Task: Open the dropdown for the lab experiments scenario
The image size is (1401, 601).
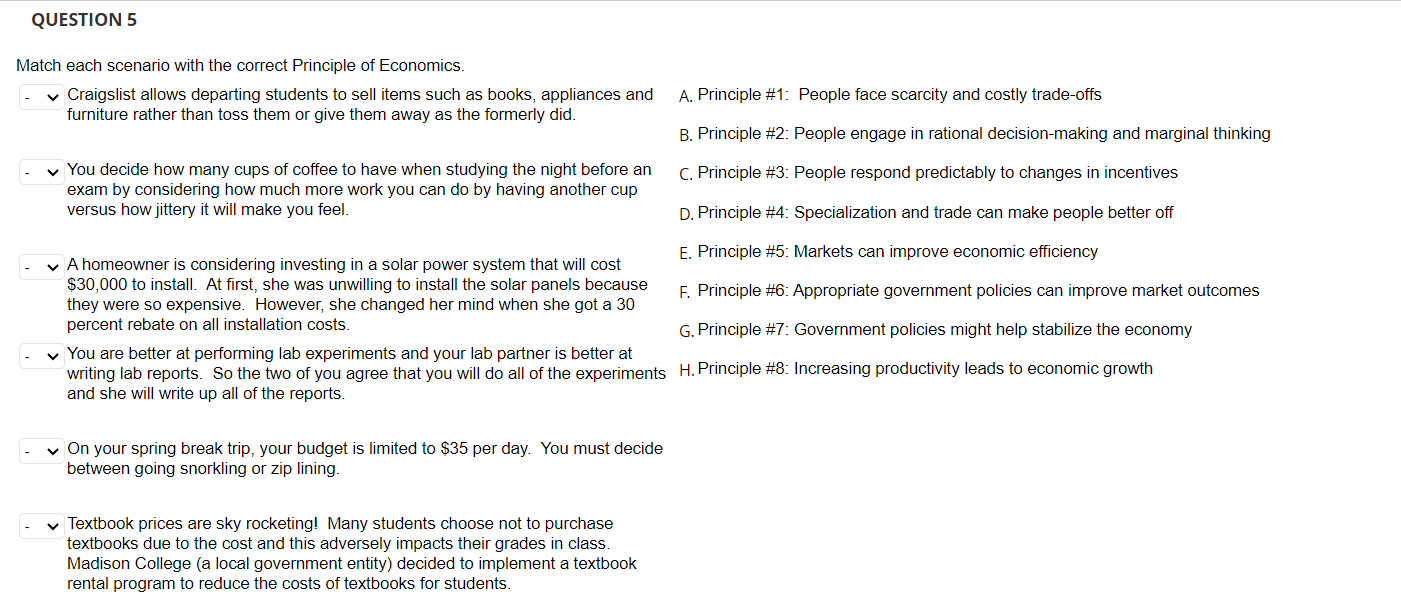Action: [40, 355]
